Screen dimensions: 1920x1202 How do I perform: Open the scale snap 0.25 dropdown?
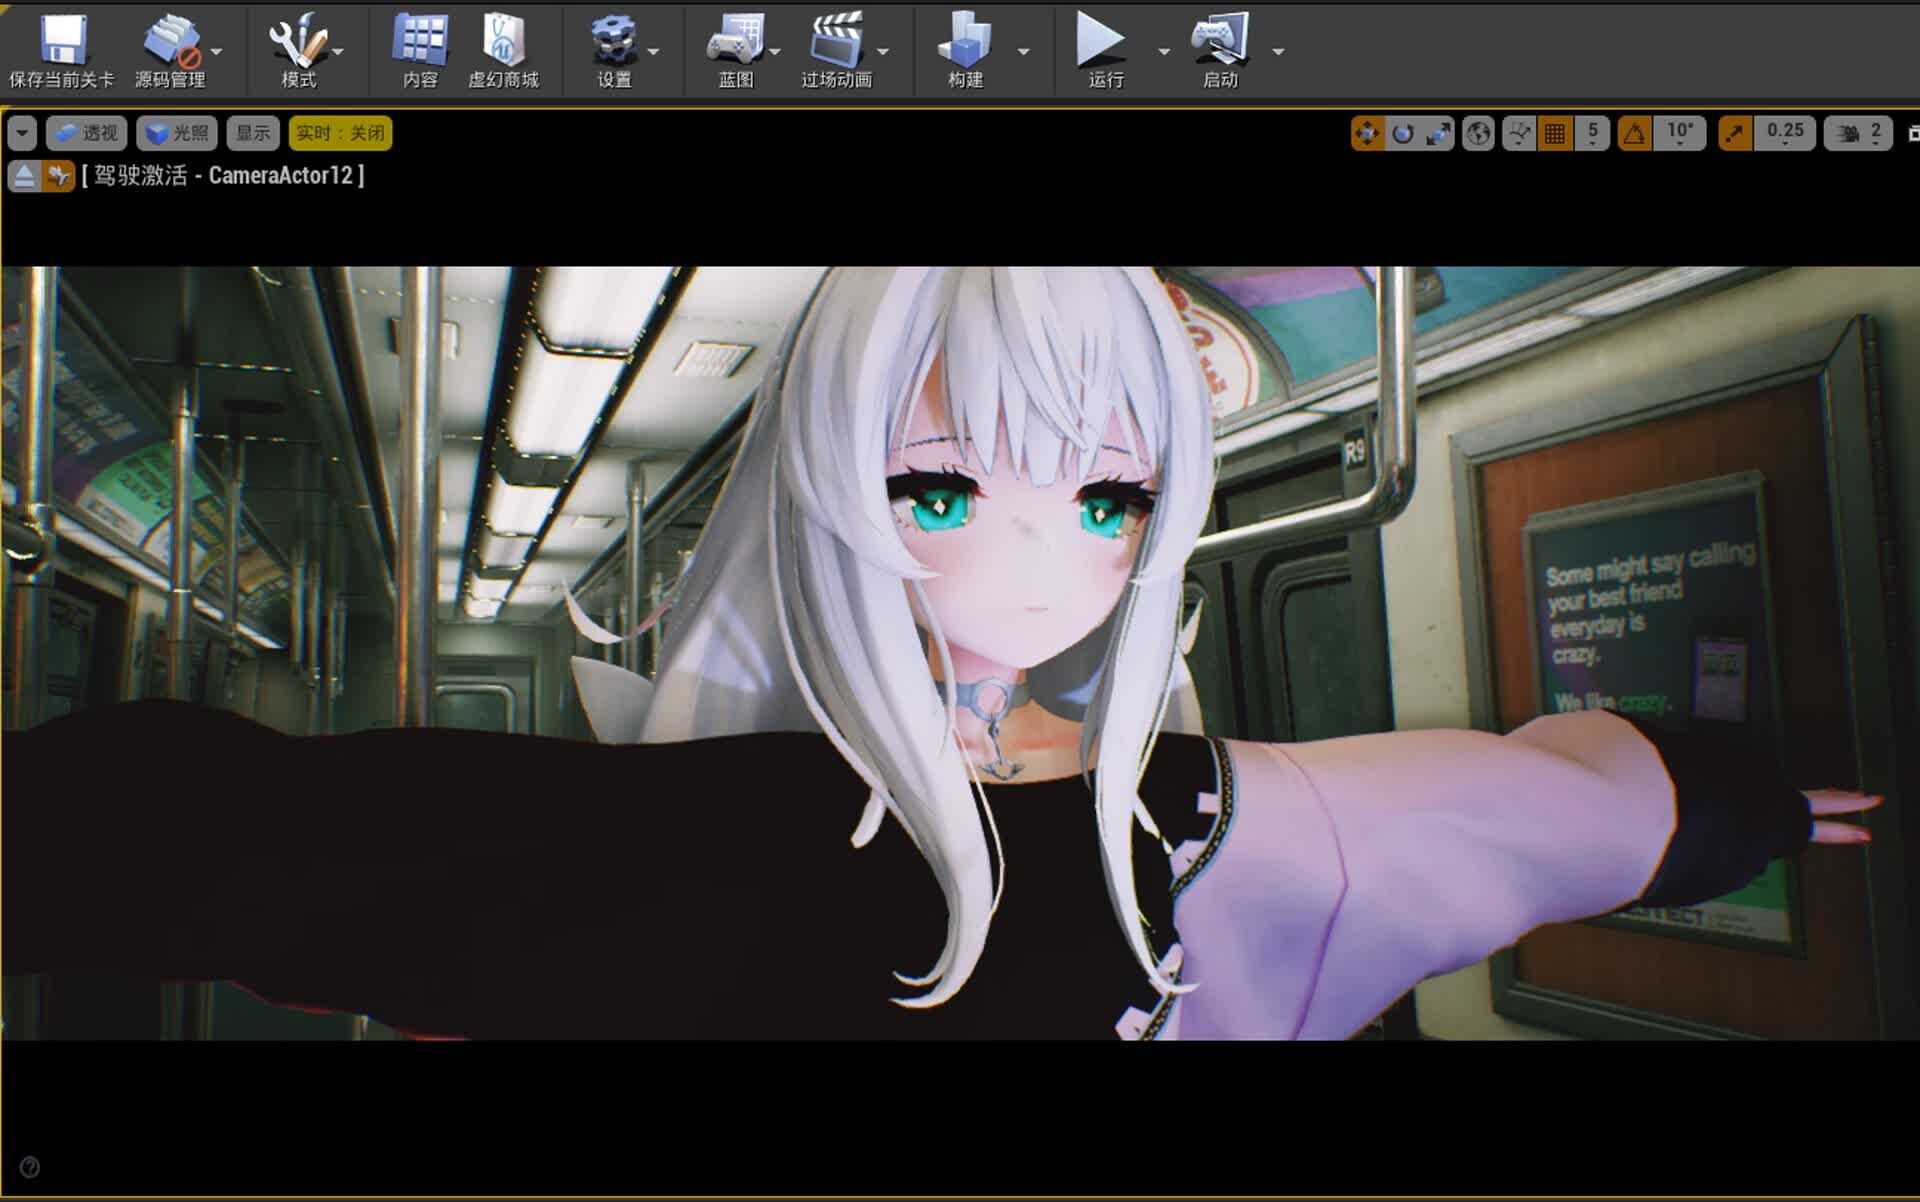pos(1785,133)
